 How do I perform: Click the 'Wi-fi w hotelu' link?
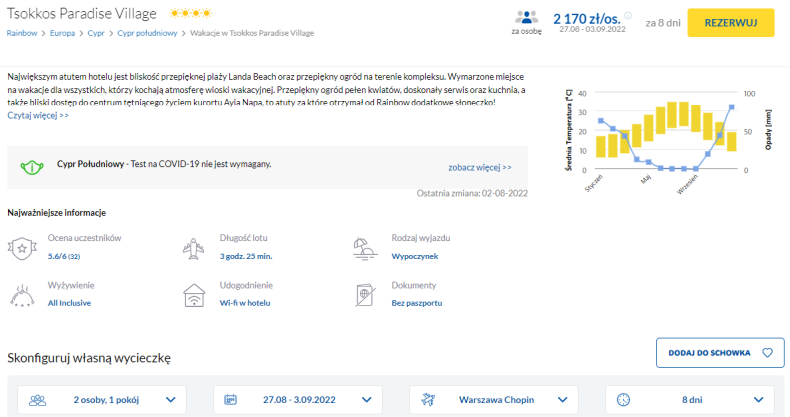click(245, 303)
